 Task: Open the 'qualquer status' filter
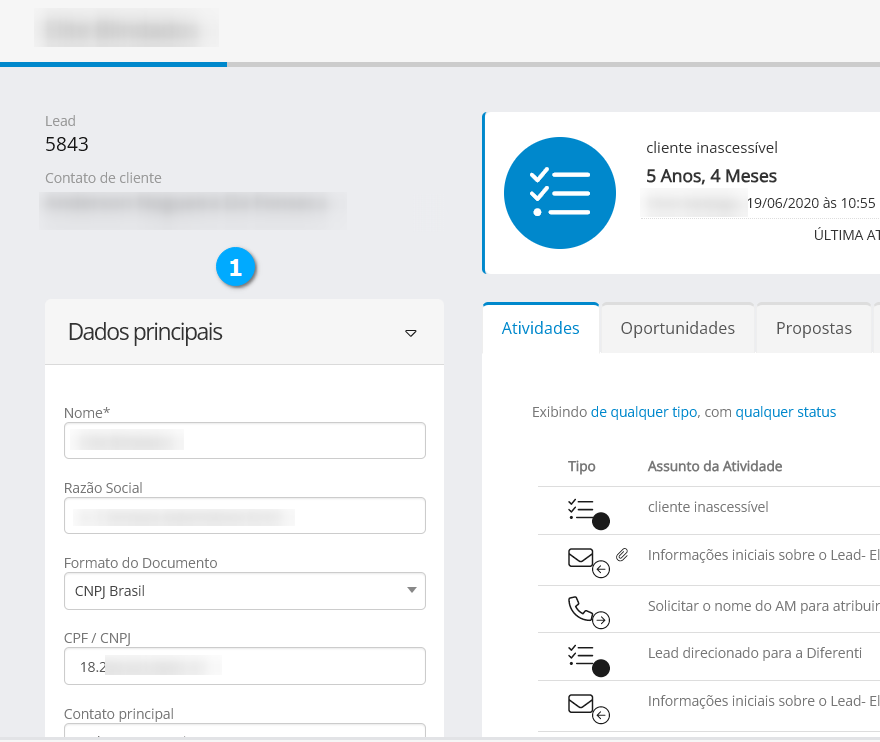[785, 412]
